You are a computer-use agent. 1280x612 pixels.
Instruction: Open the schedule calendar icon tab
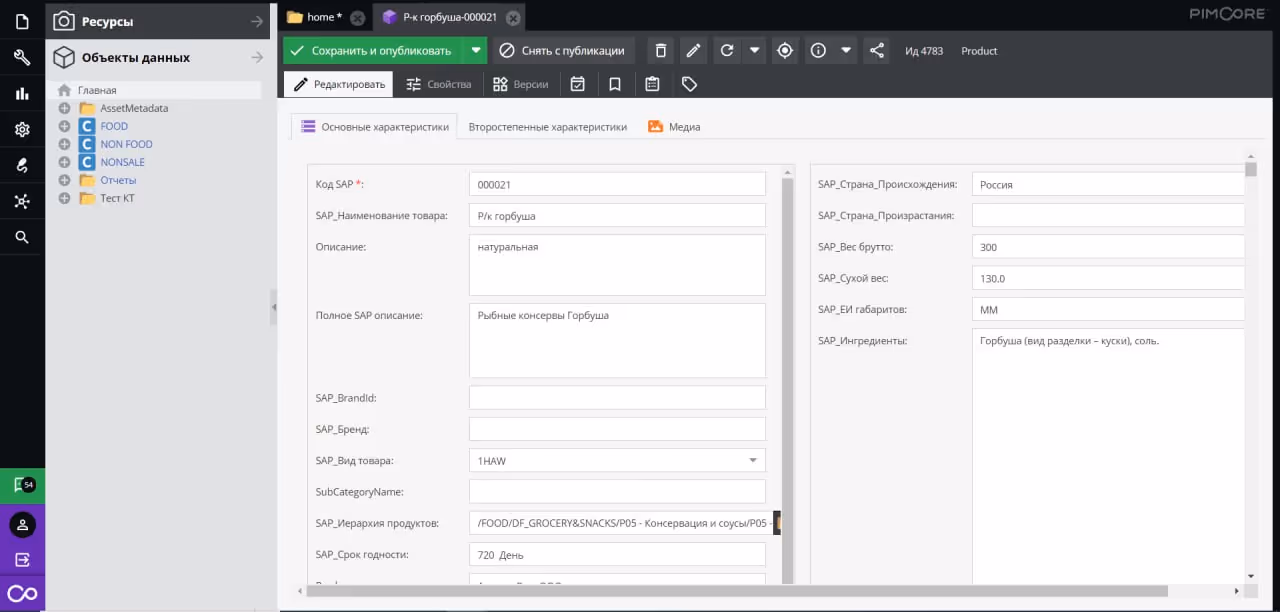pyautogui.click(x=578, y=85)
